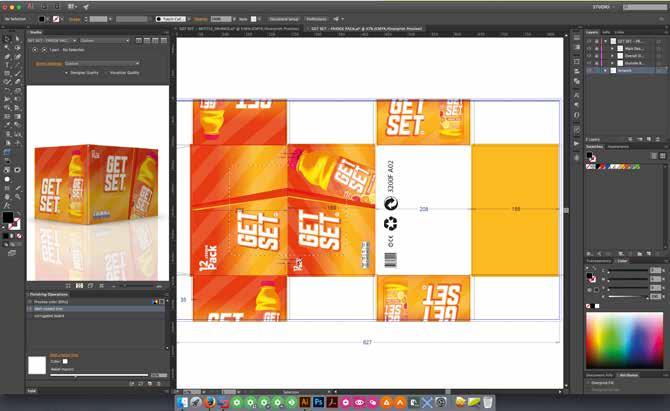
Task: Click the orange Stroke label in control bar
Action: pos(75,19)
